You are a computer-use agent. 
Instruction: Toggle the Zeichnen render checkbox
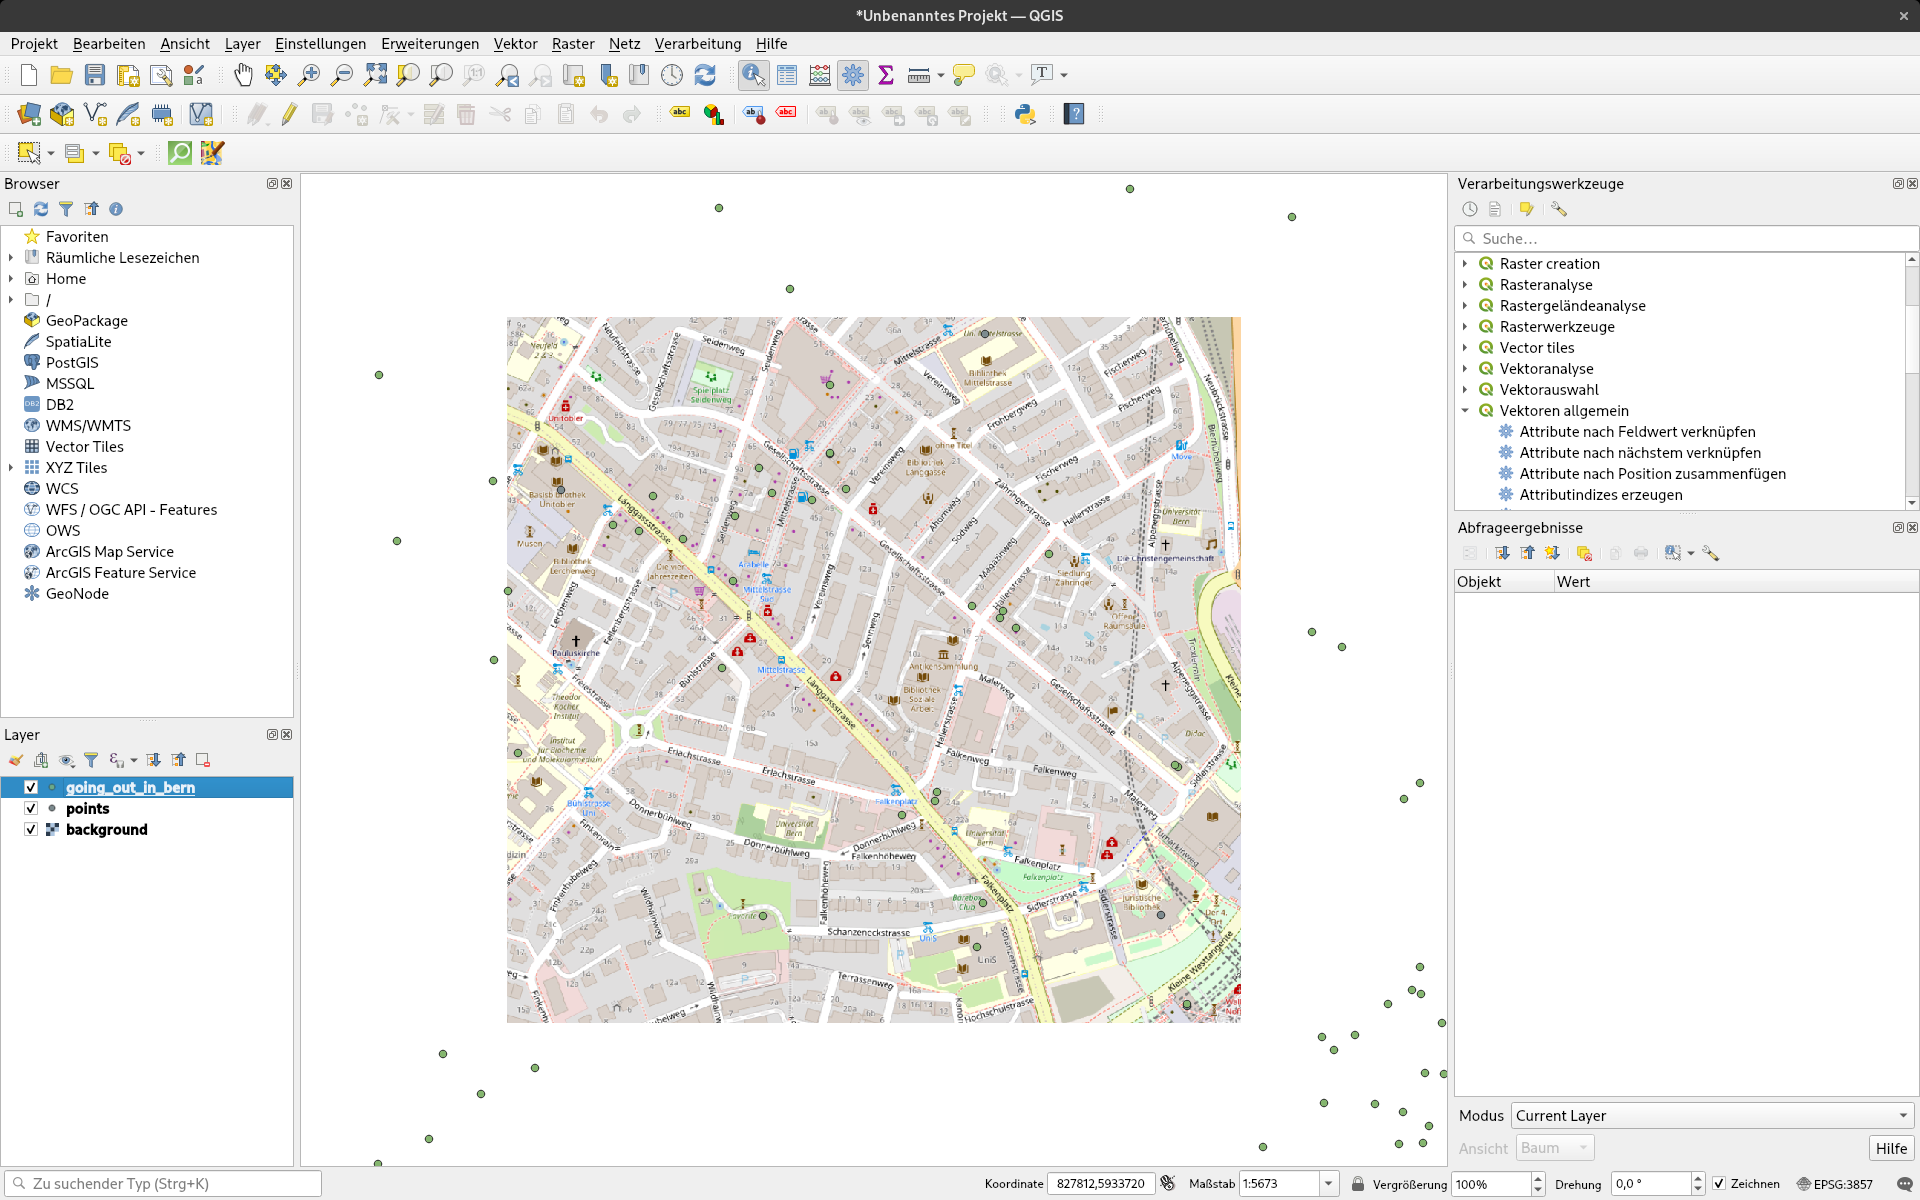(1719, 1184)
